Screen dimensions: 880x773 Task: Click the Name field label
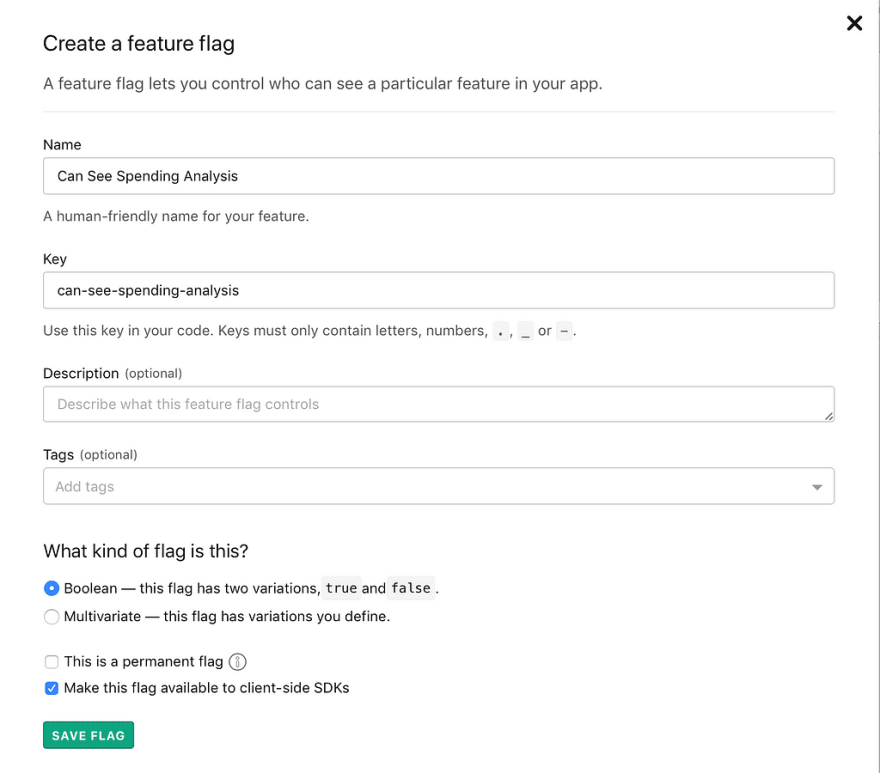62,145
